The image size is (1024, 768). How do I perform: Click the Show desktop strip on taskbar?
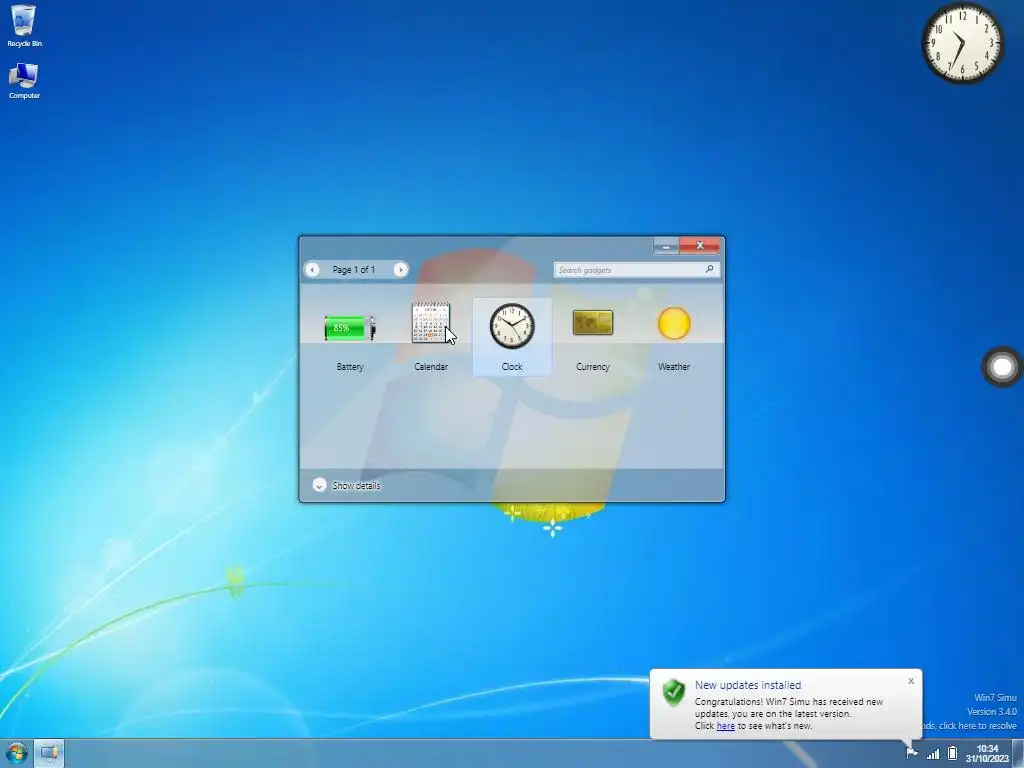click(1017, 754)
